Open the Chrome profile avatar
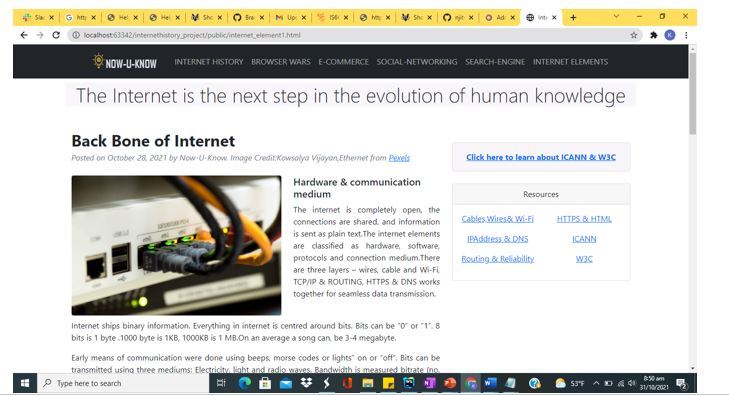This screenshot has height=395, width=729. [670, 35]
